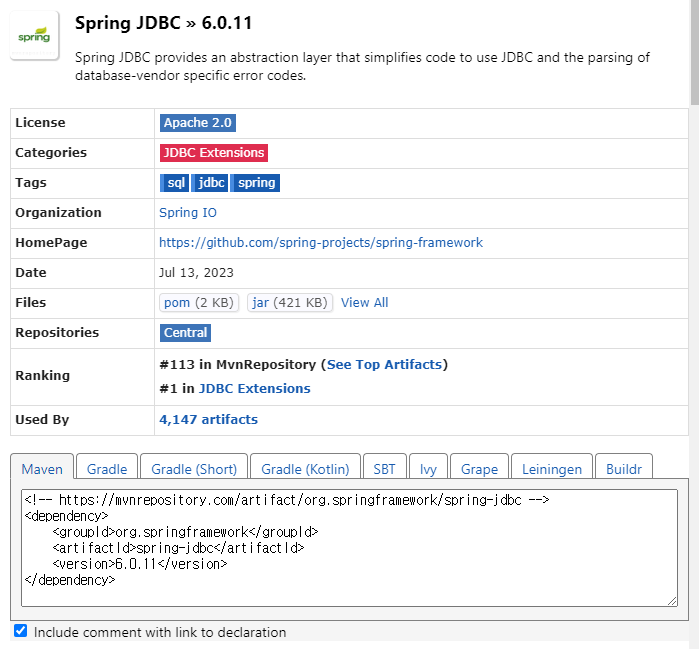This screenshot has width=699, height=649.
Task: Select the jdbc tag
Action: tap(210, 183)
